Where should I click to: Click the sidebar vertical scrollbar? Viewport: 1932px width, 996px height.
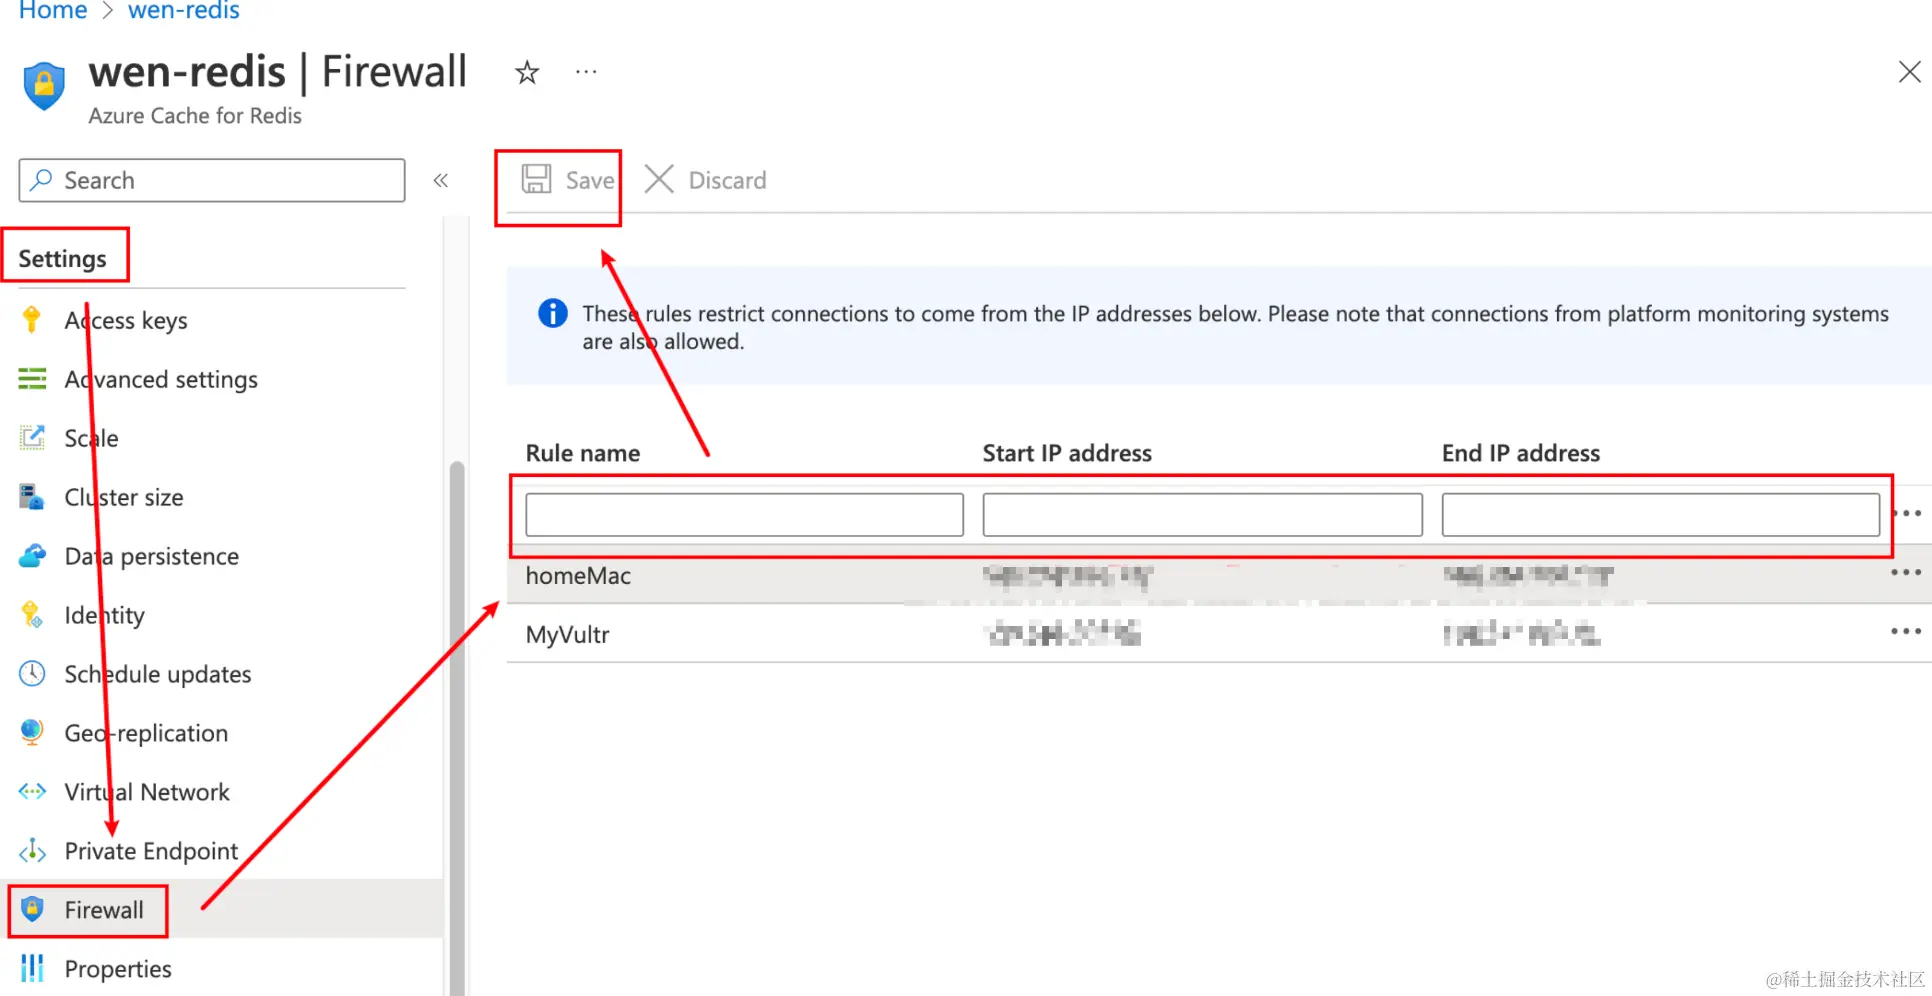click(457, 728)
